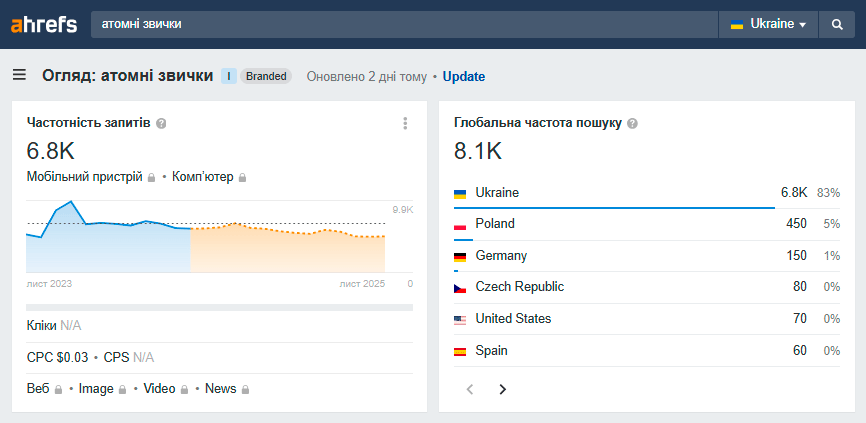866x423 pixels.
Task: Click the keyword search input field
Action: pos(404,24)
